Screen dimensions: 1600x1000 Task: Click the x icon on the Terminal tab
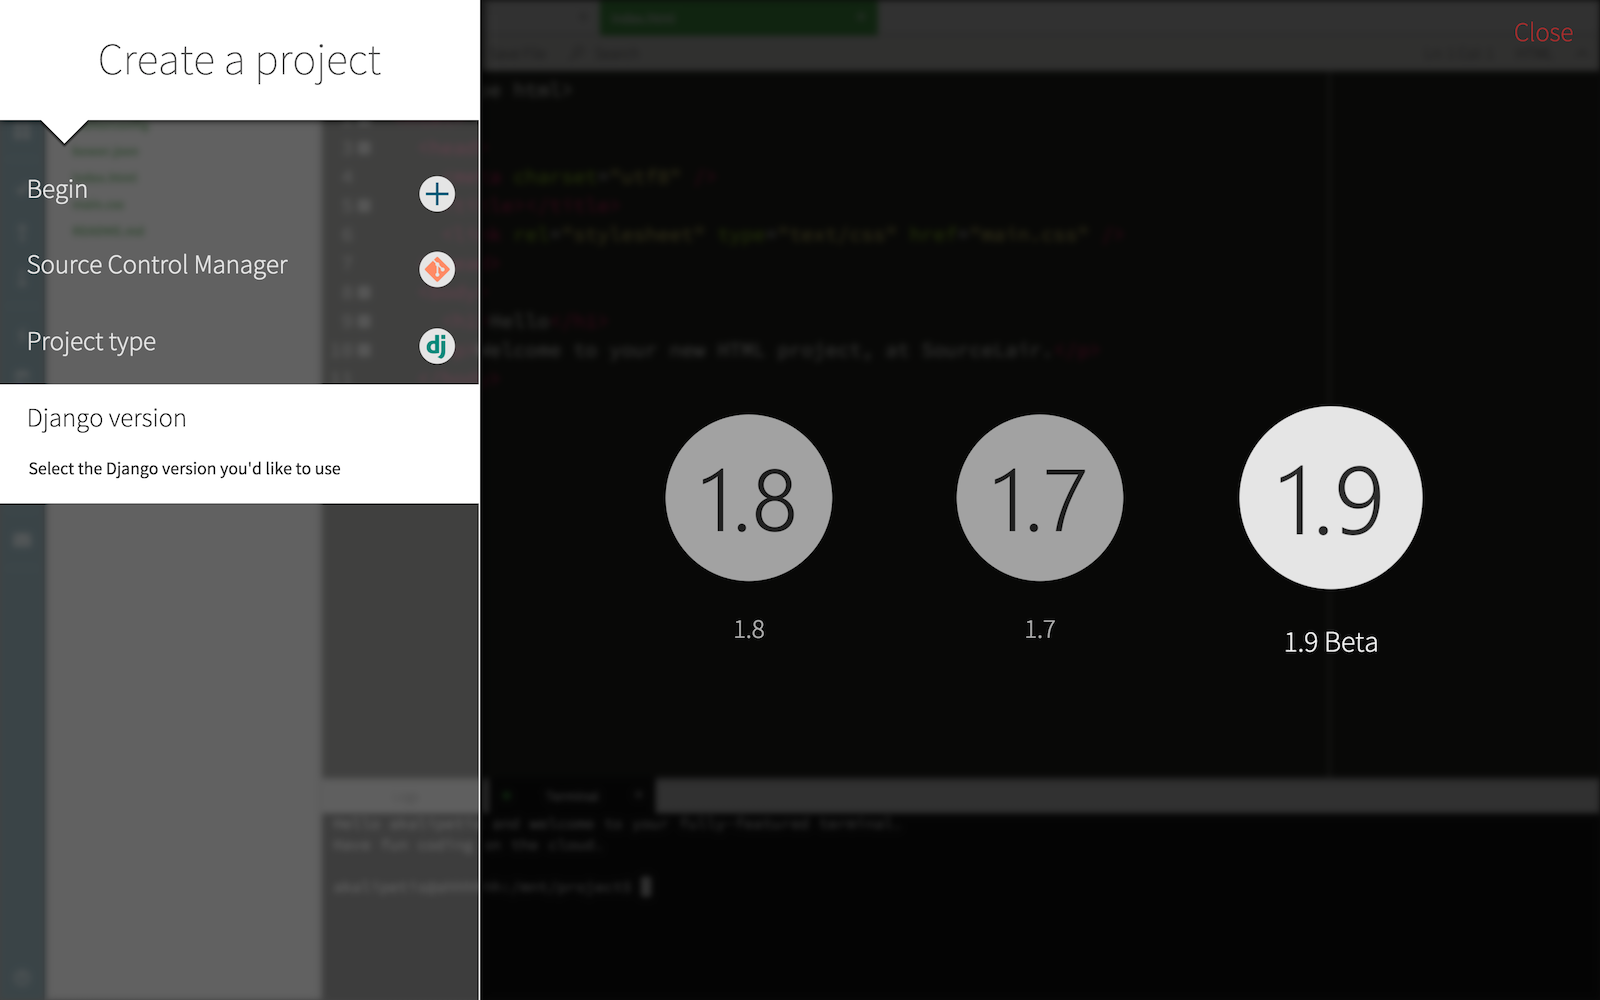(x=639, y=794)
